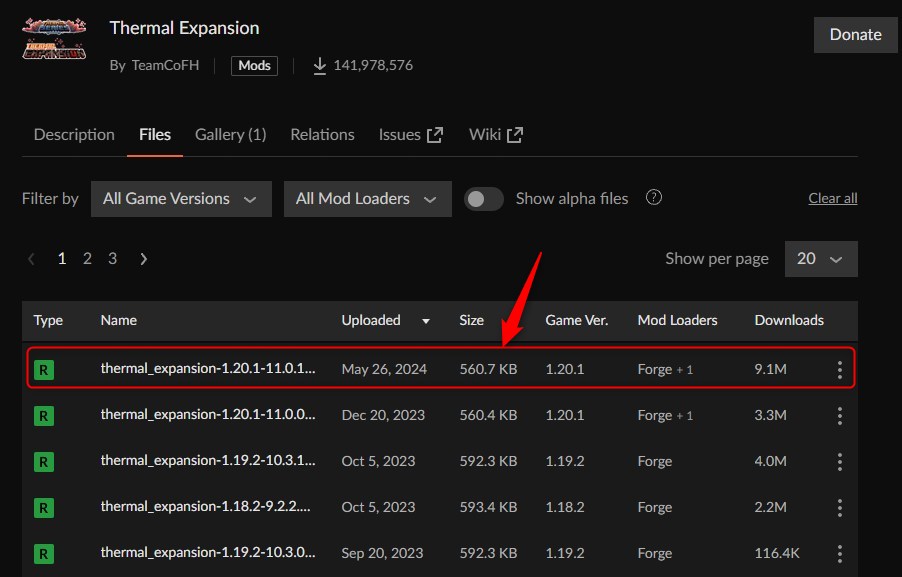The height and width of the screenshot is (577, 902).
Task: Select the Files tab
Action: (x=155, y=135)
